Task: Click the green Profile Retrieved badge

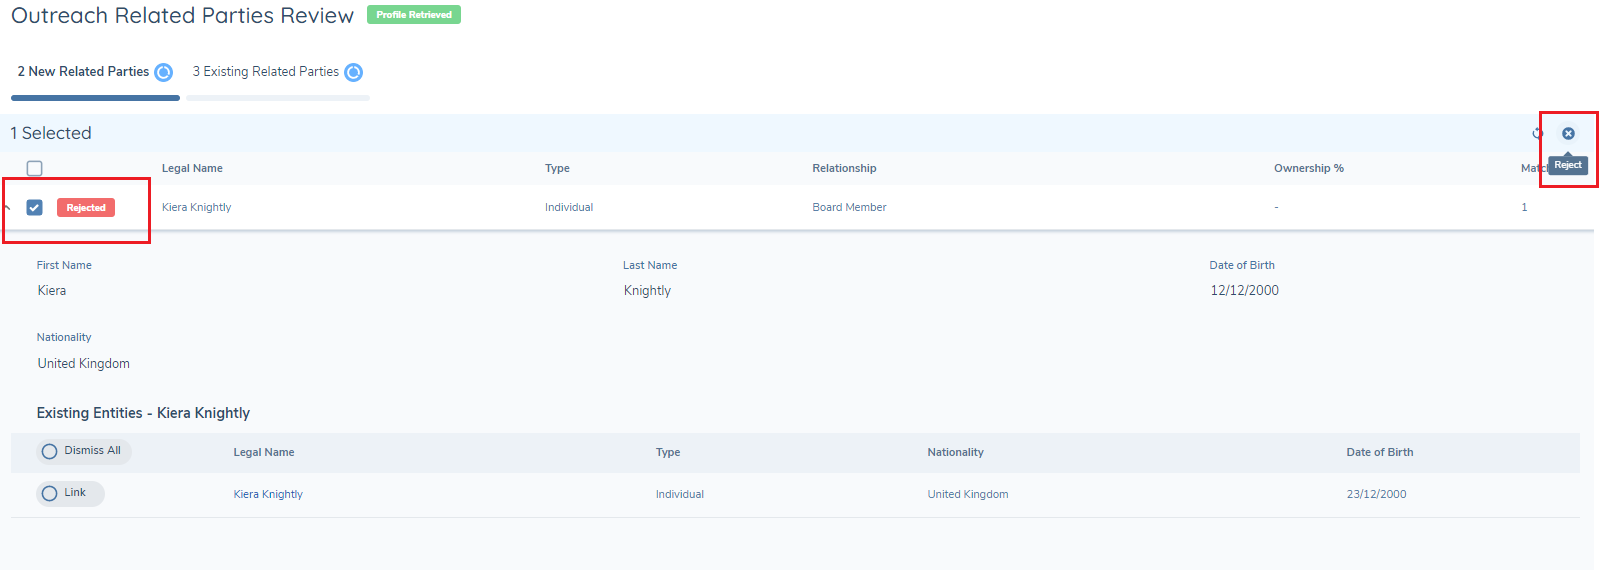Action: coord(414,15)
